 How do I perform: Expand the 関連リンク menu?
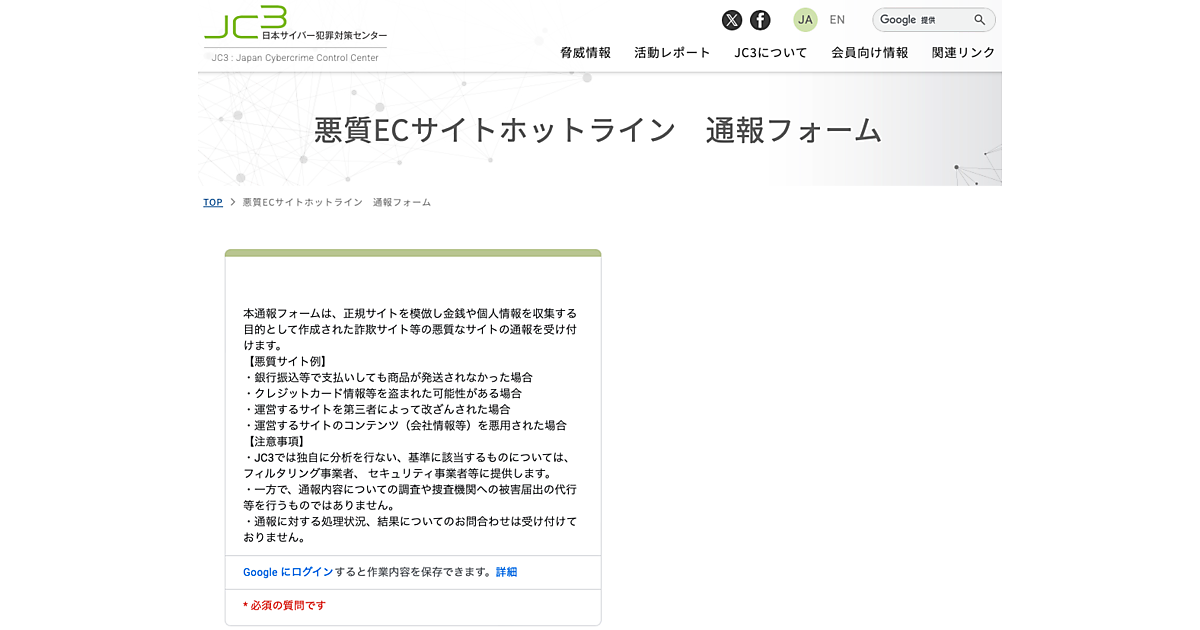pos(963,53)
